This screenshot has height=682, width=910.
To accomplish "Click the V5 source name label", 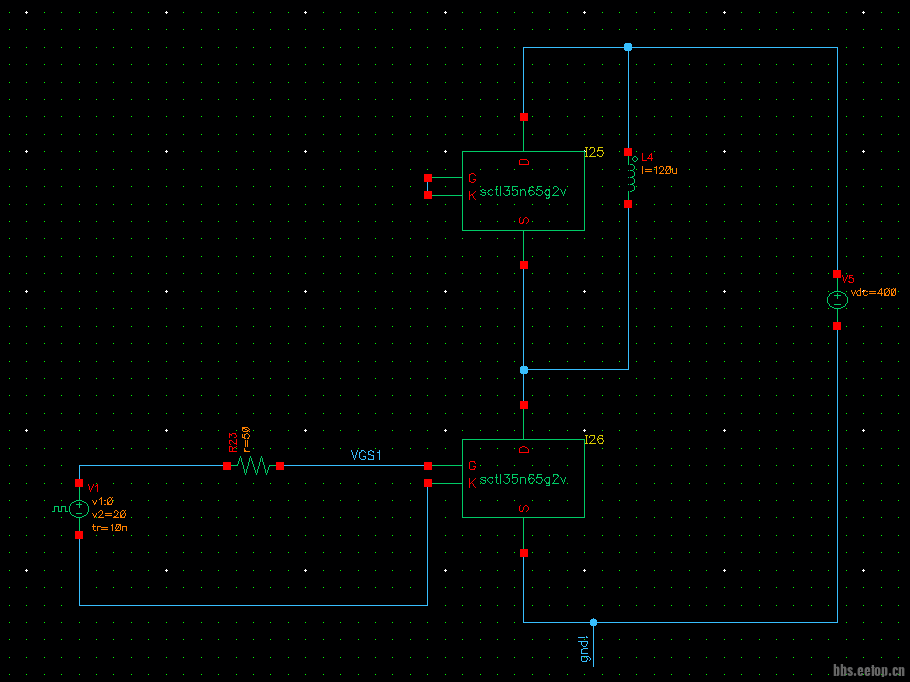I will 848,279.
